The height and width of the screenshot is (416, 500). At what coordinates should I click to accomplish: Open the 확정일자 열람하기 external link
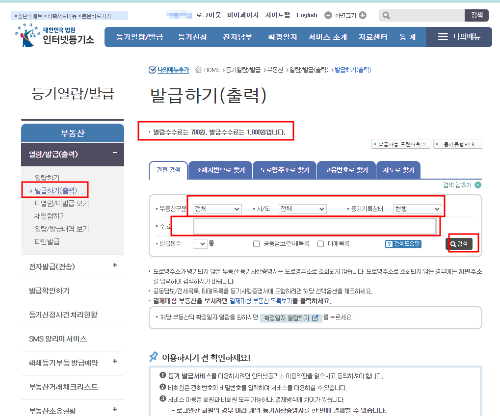(x=291, y=318)
